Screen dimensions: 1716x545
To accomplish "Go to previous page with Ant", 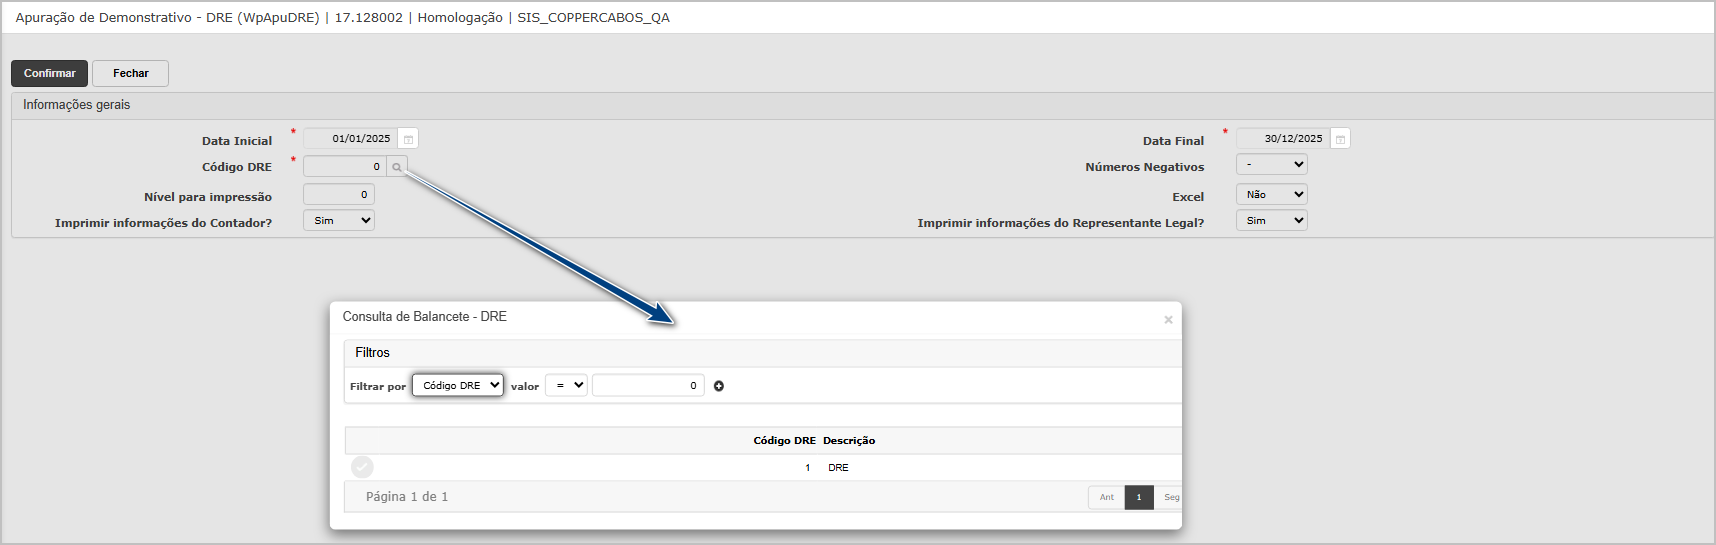I will [1106, 497].
